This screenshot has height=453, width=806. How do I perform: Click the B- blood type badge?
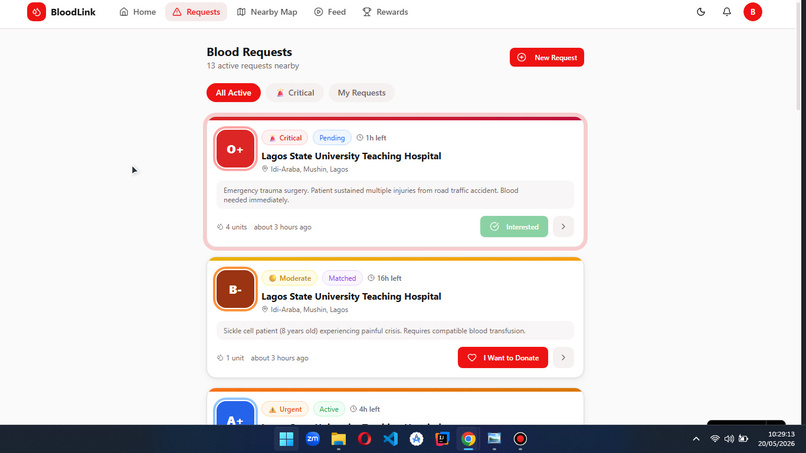click(235, 289)
